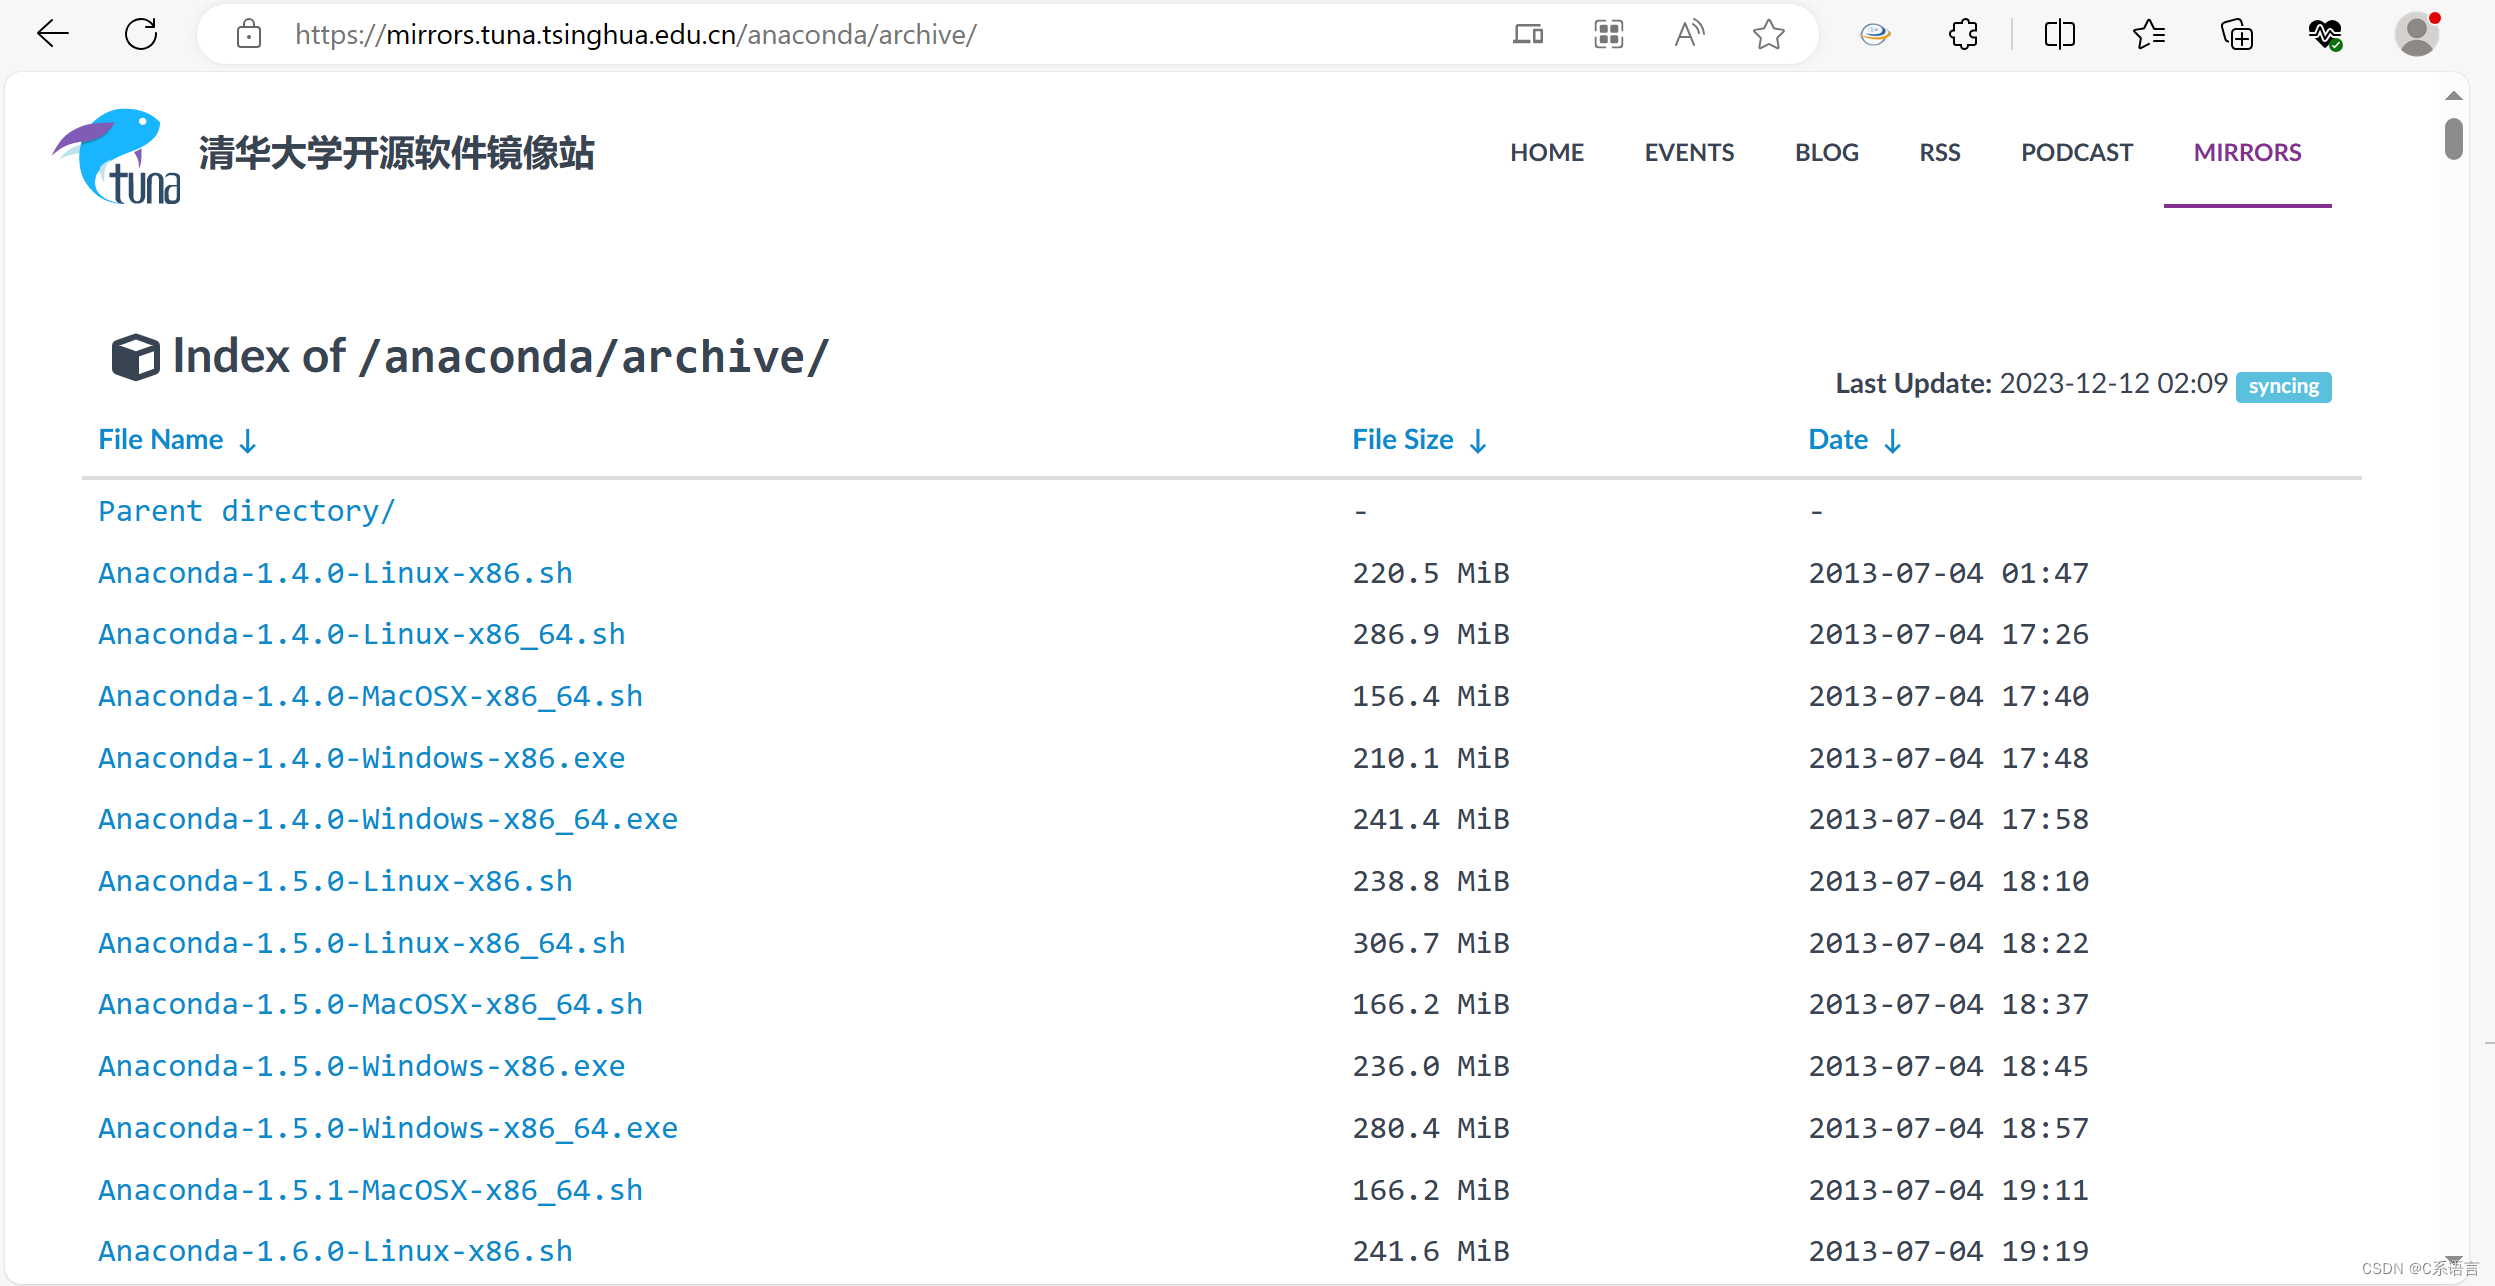
Task: Download Anaconda-1.4.0-MacOSX-x86_64.sh
Action: (x=370, y=696)
